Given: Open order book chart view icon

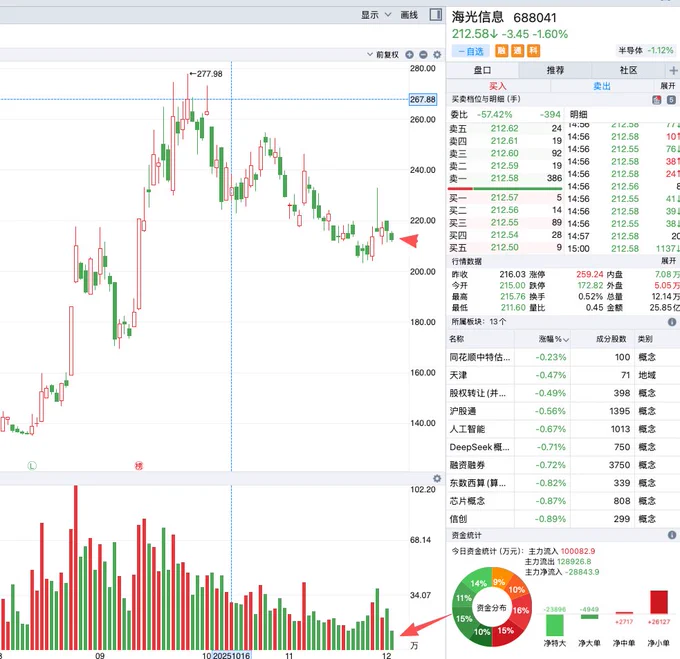Looking at the screenshot, I should [657, 100].
